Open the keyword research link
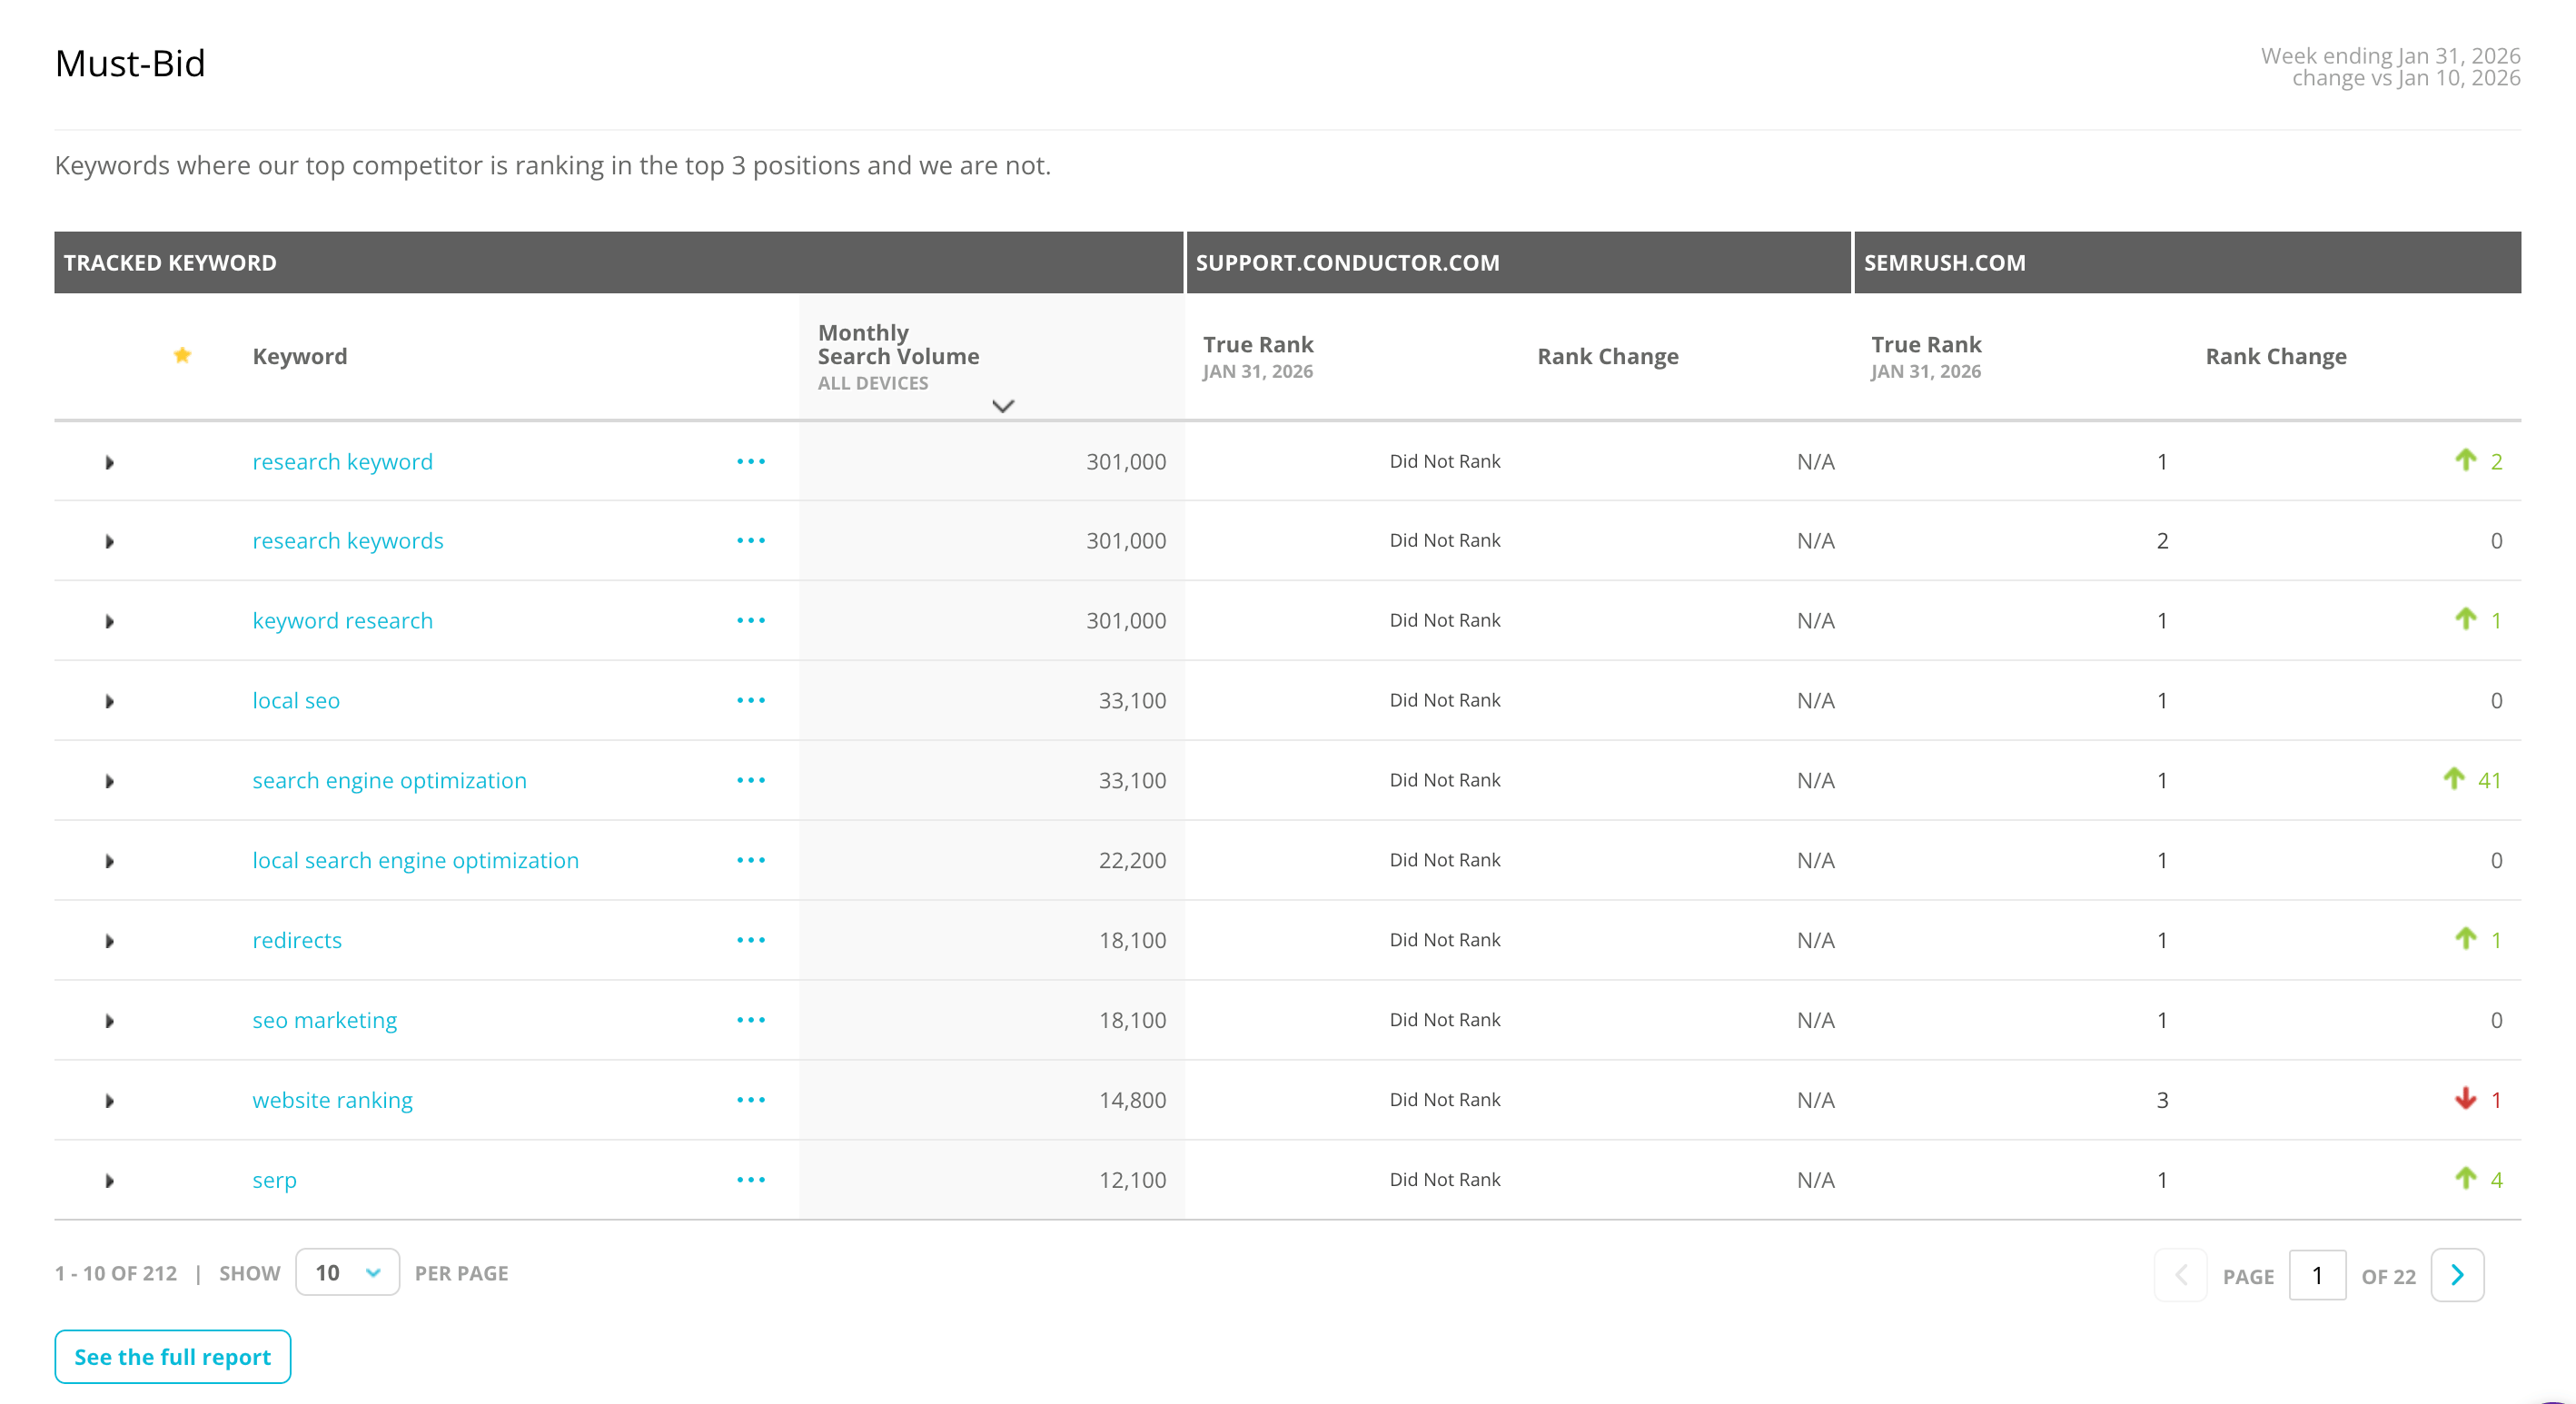The width and height of the screenshot is (2576, 1404). [342, 621]
